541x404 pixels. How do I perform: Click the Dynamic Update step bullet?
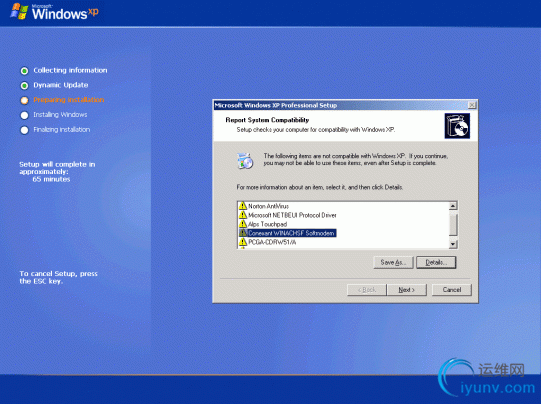click(x=24, y=85)
